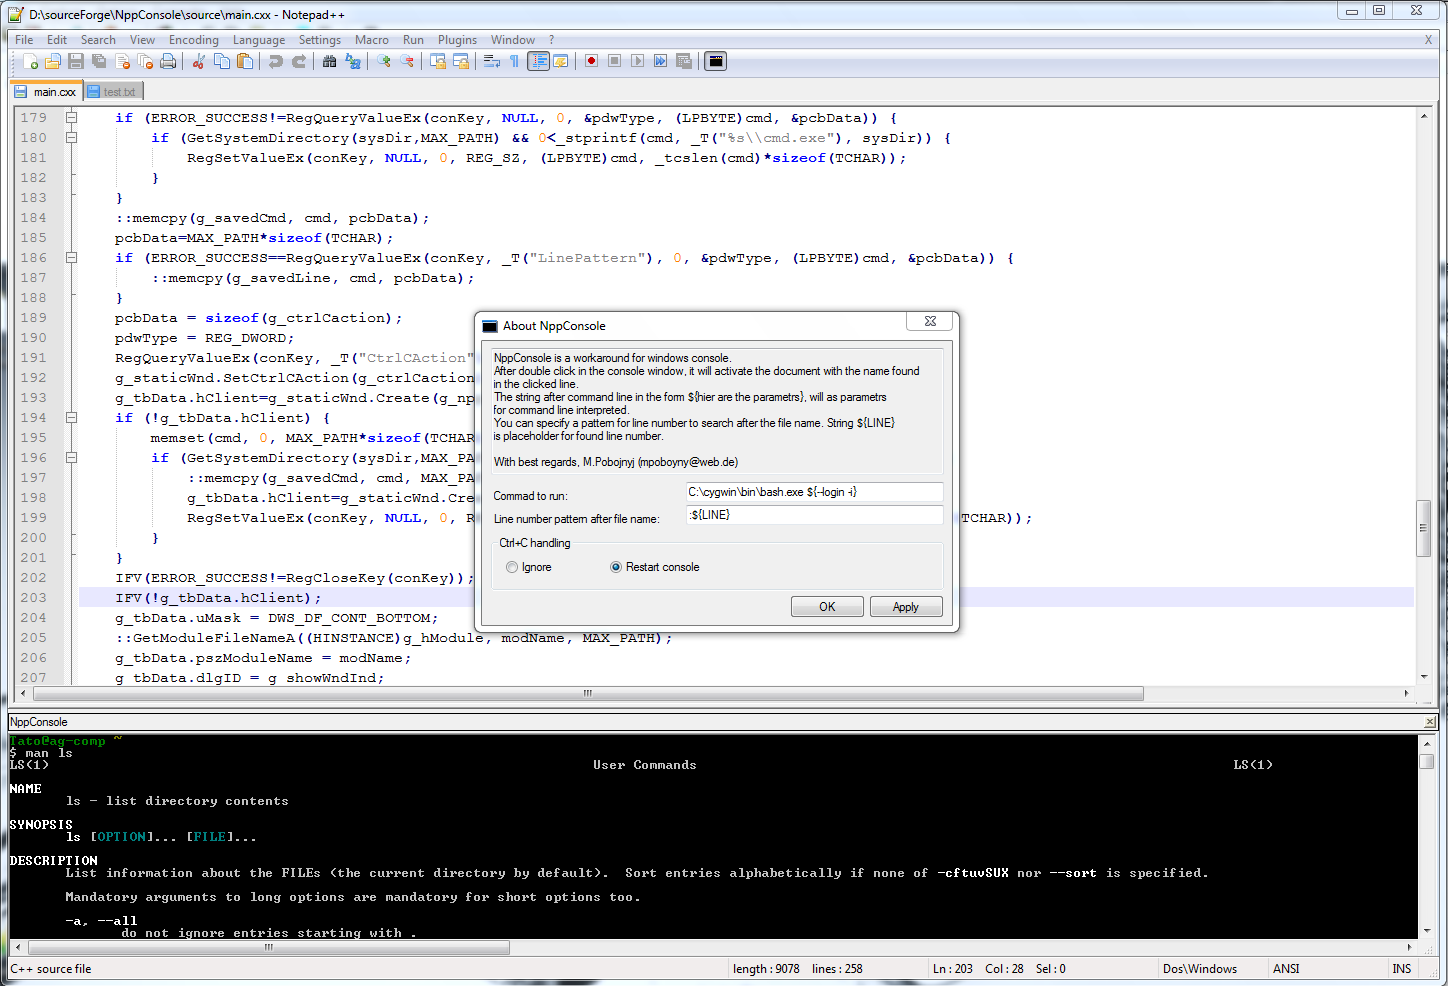This screenshot has height=986, width=1448.
Task: Toggle Show All Characters (¶ icon)
Action: pyautogui.click(x=516, y=61)
